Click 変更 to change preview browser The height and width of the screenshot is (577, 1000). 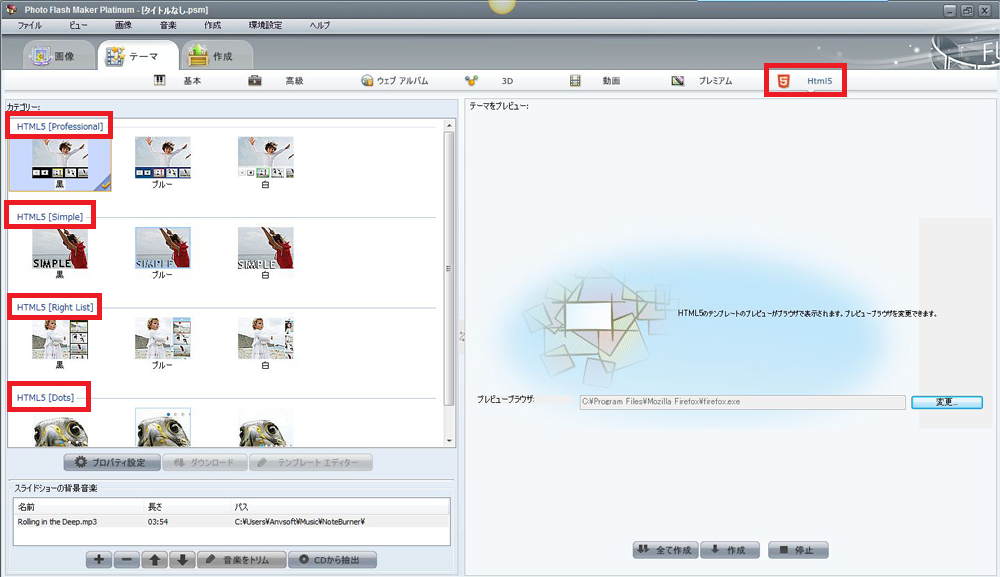click(x=946, y=402)
